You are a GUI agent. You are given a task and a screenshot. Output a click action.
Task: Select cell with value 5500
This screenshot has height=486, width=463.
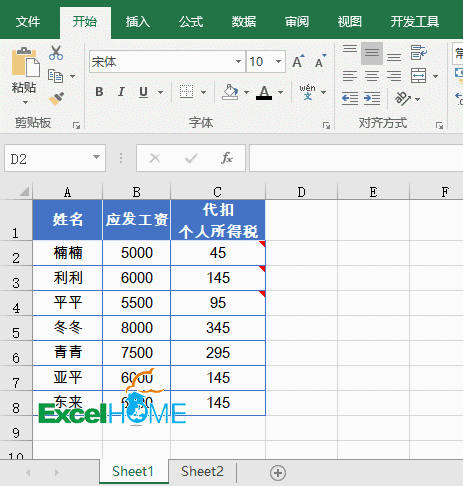[x=137, y=303]
